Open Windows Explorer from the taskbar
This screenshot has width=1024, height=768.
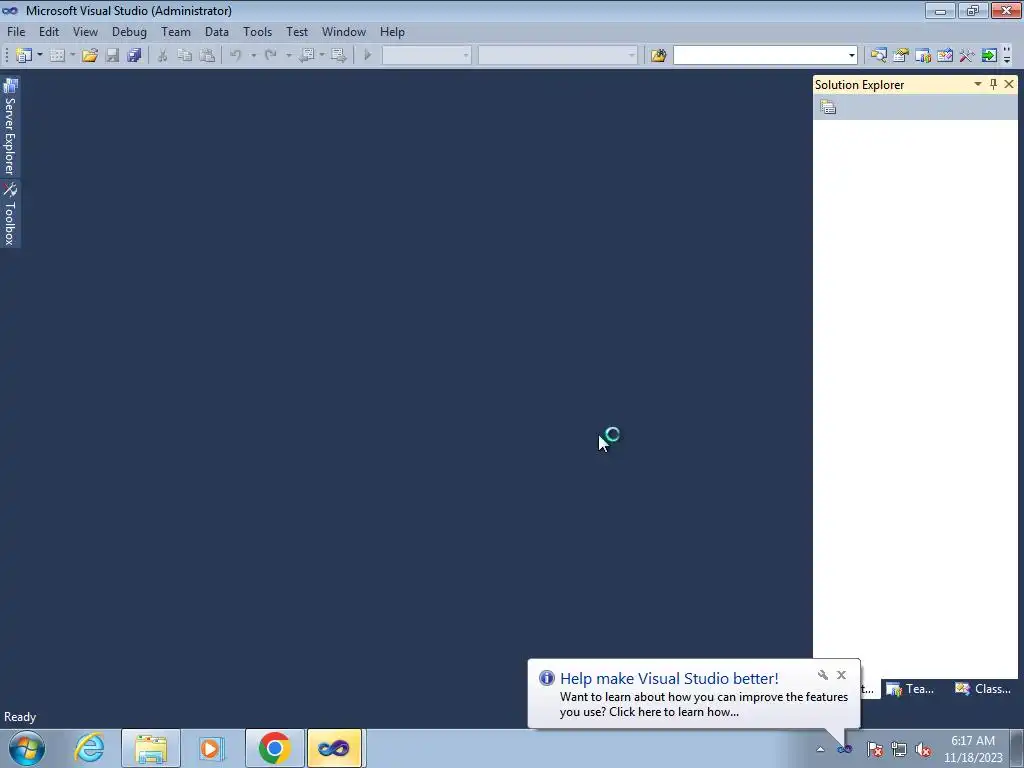(x=151, y=748)
